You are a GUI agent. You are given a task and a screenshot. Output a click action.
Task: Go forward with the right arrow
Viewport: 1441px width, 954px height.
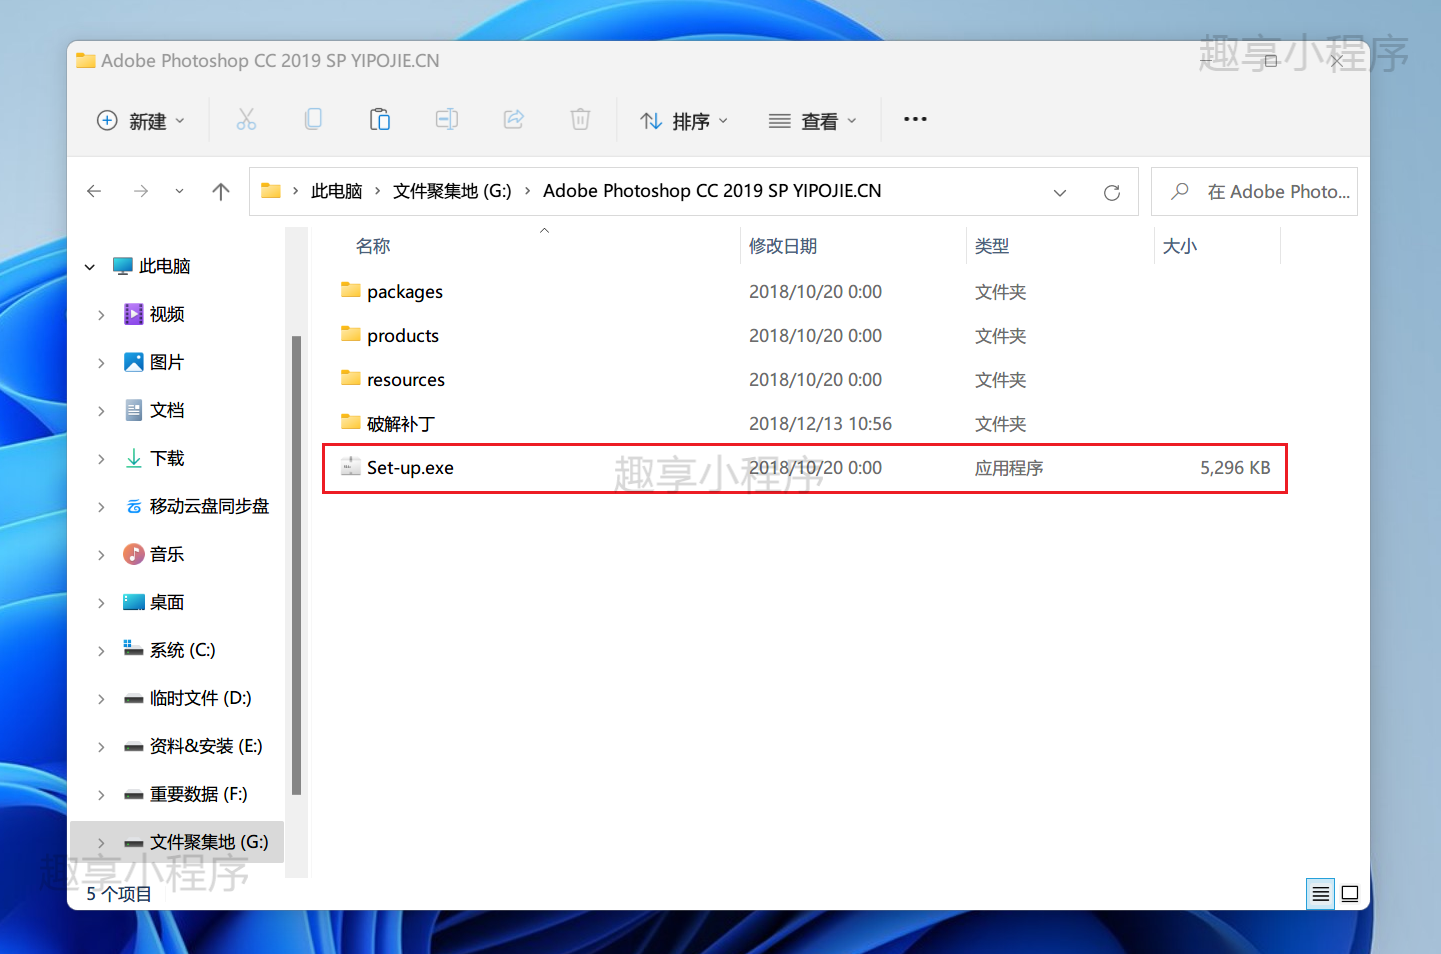pyautogui.click(x=141, y=191)
